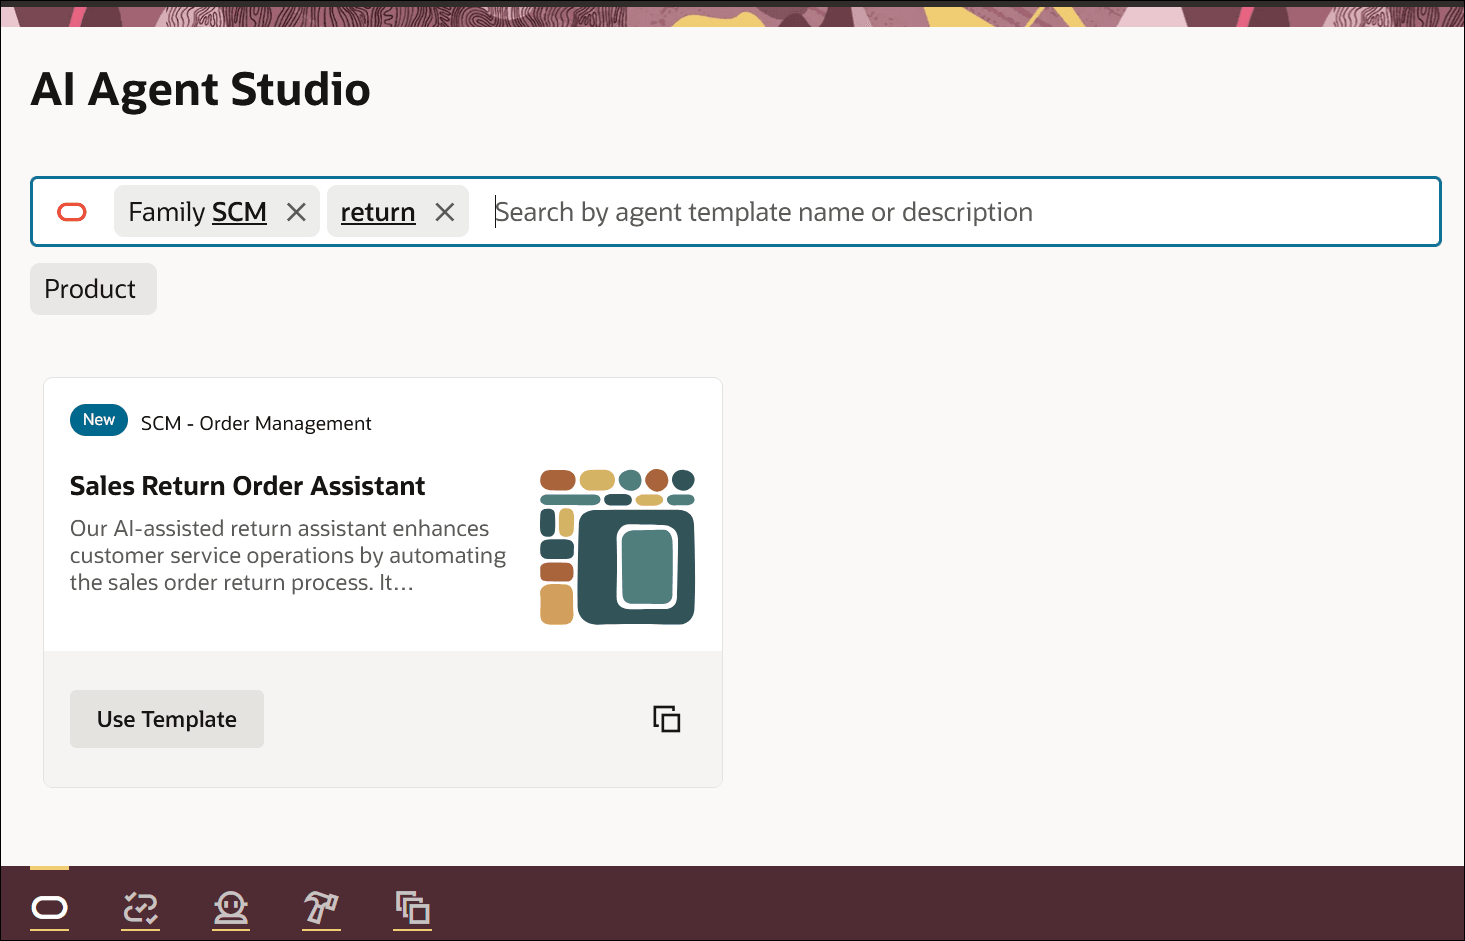Click the New badge on the template card
Viewport: 1465px width, 941px height.
pyautogui.click(x=98, y=420)
